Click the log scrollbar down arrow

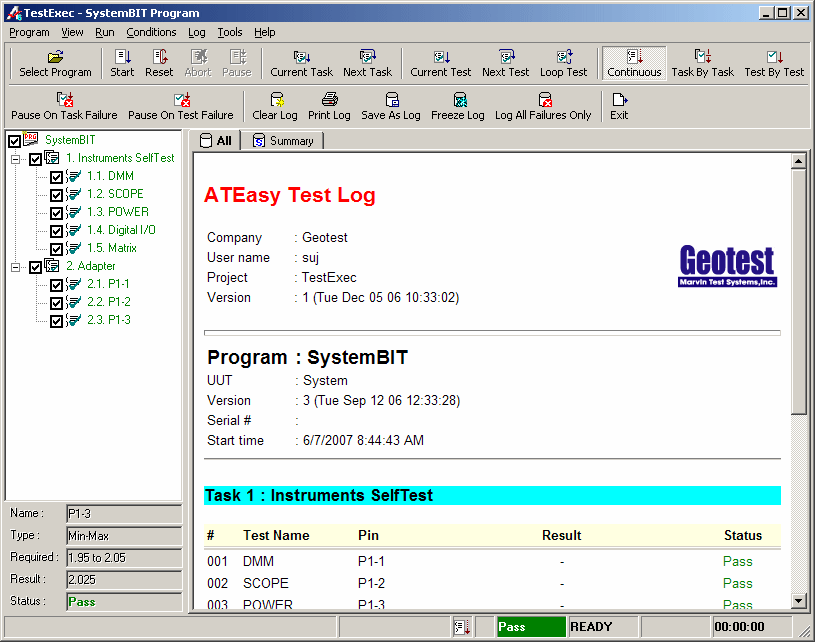pyautogui.click(x=798, y=600)
